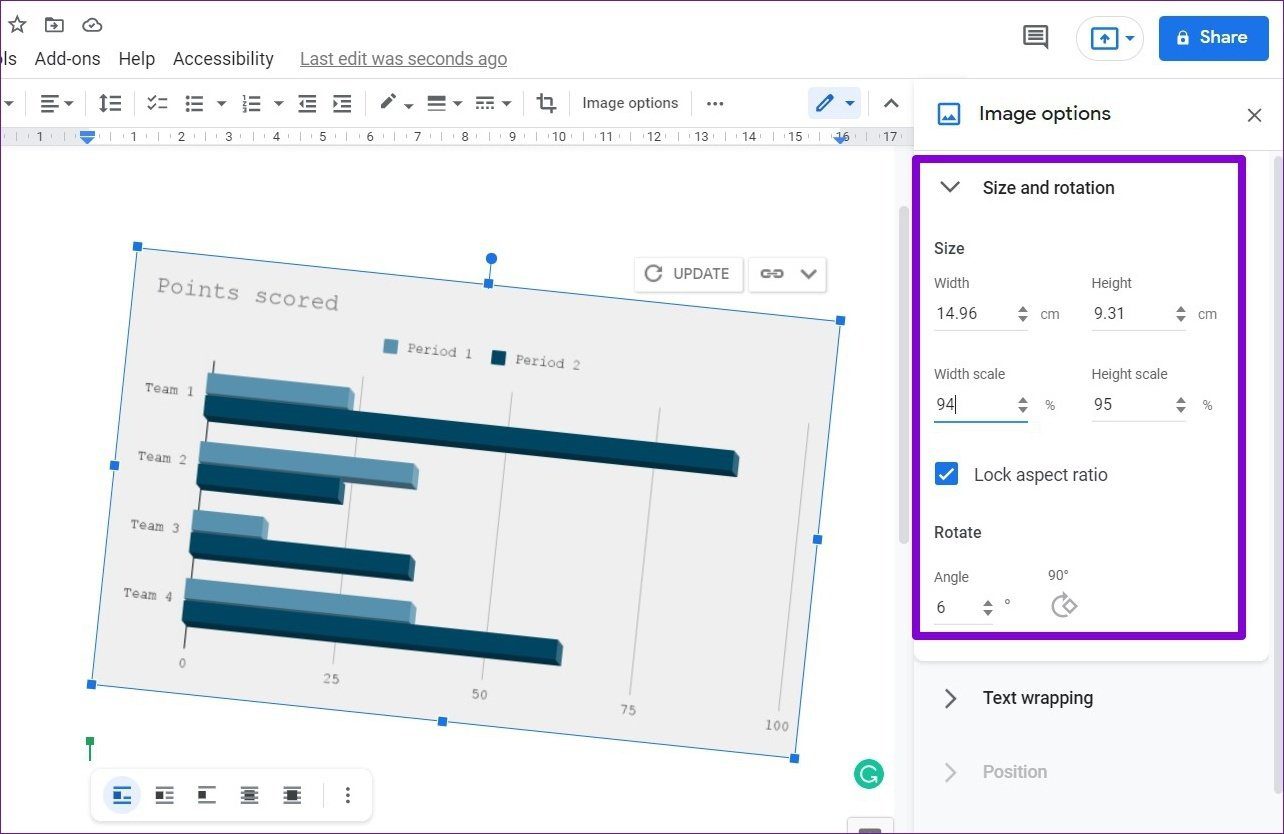The image size is (1284, 834).
Task: Click the crop image icon
Action: pos(546,103)
